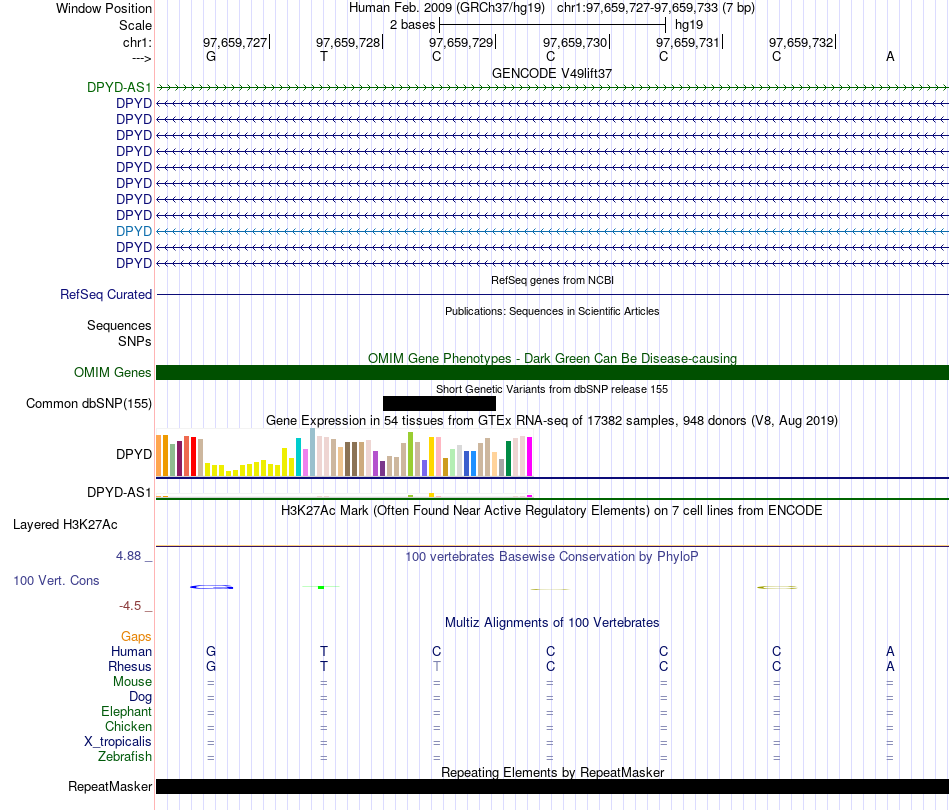Click the Dog species label
Viewport: 950px width, 810px height.
[x=141, y=697]
